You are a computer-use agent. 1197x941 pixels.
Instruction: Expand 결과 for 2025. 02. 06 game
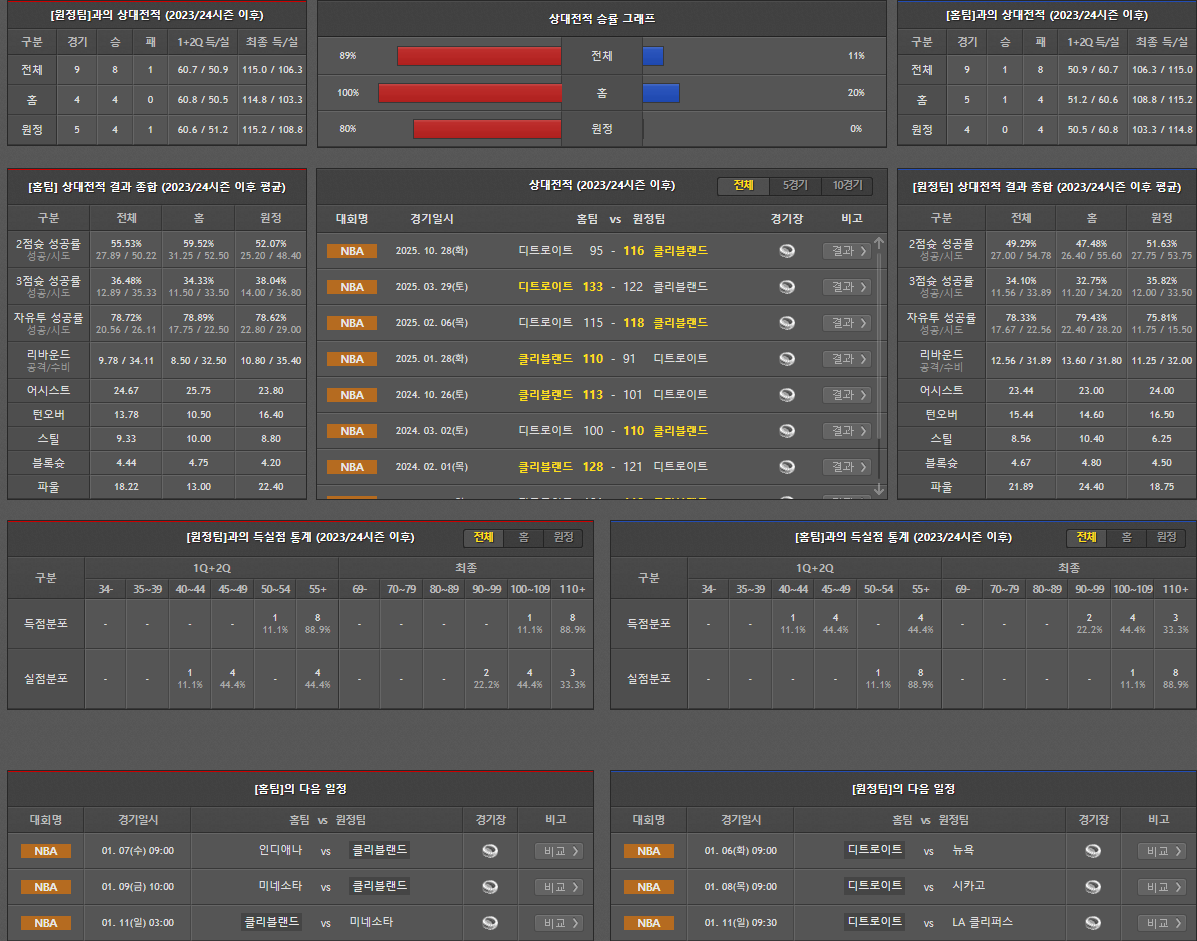[846, 323]
